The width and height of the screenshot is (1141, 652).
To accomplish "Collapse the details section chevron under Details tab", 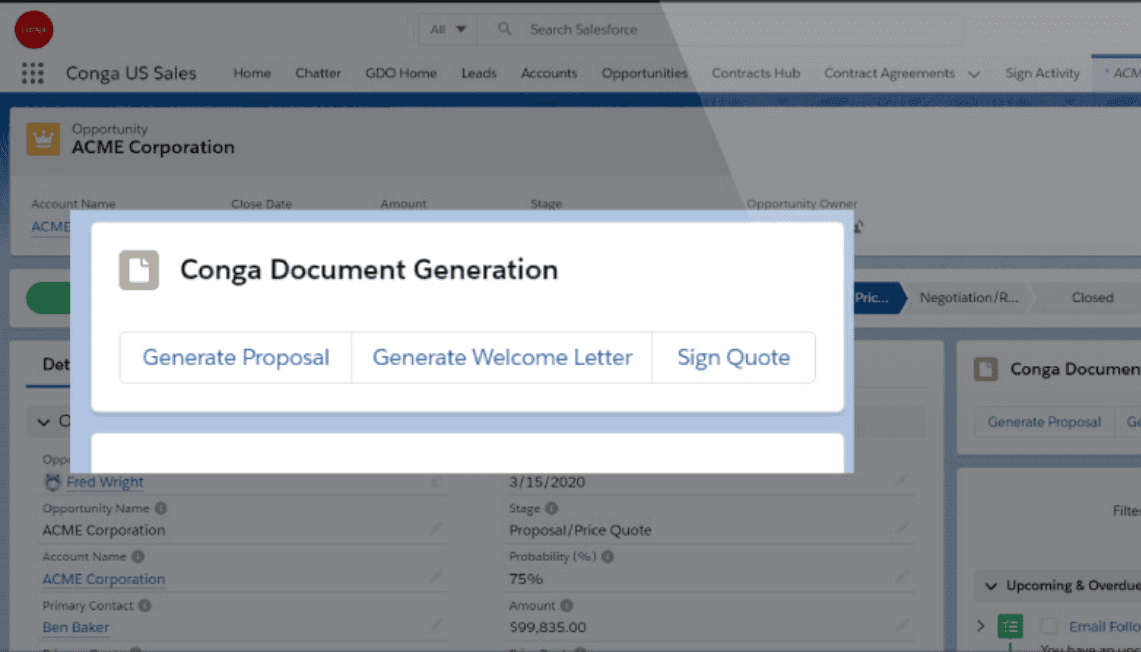I will pyautogui.click(x=43, y=421).
